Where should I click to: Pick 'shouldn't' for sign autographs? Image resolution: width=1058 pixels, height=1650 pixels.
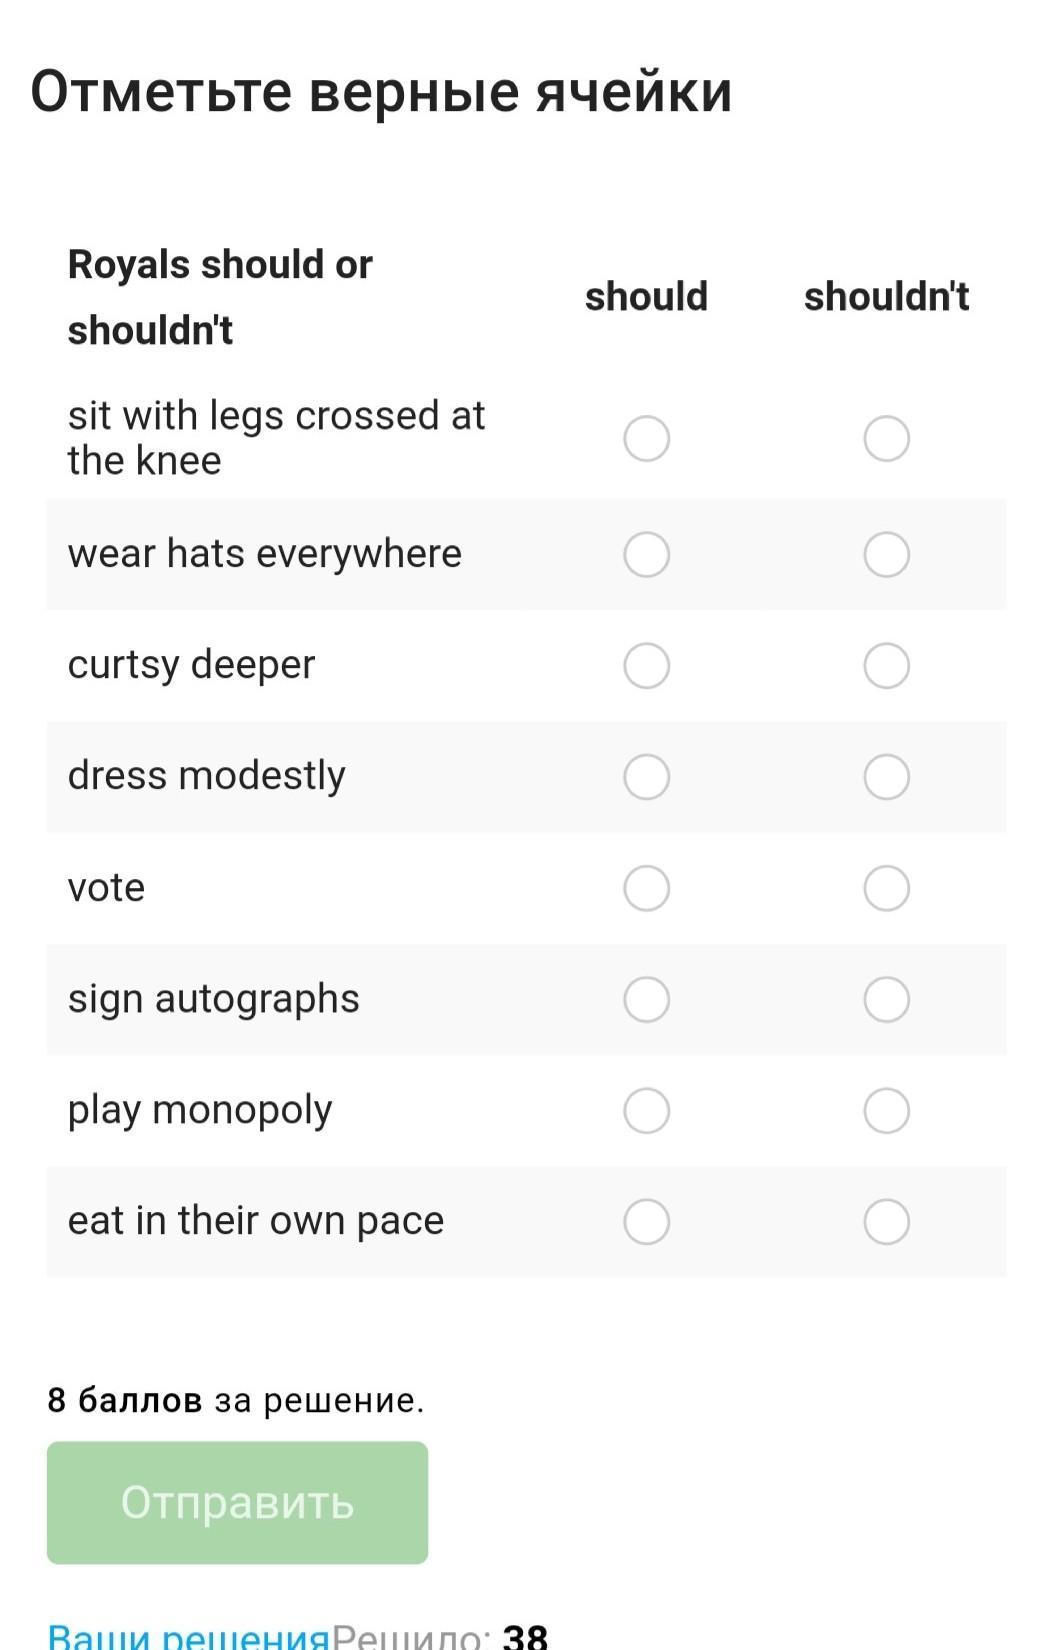click(886, 999)
